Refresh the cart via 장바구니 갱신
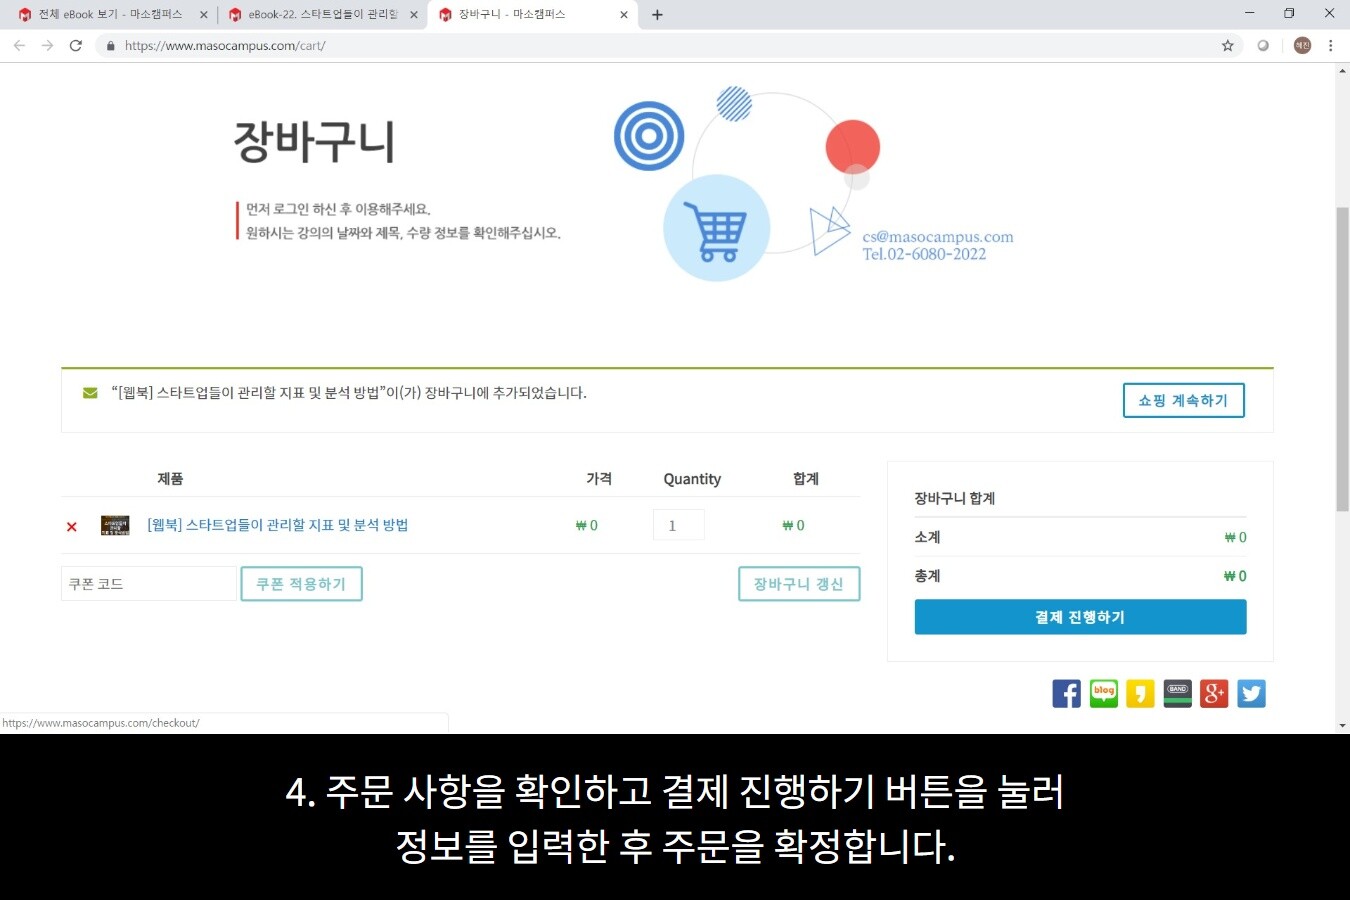This screenshot has height=900, width=1350. [799, 583]
